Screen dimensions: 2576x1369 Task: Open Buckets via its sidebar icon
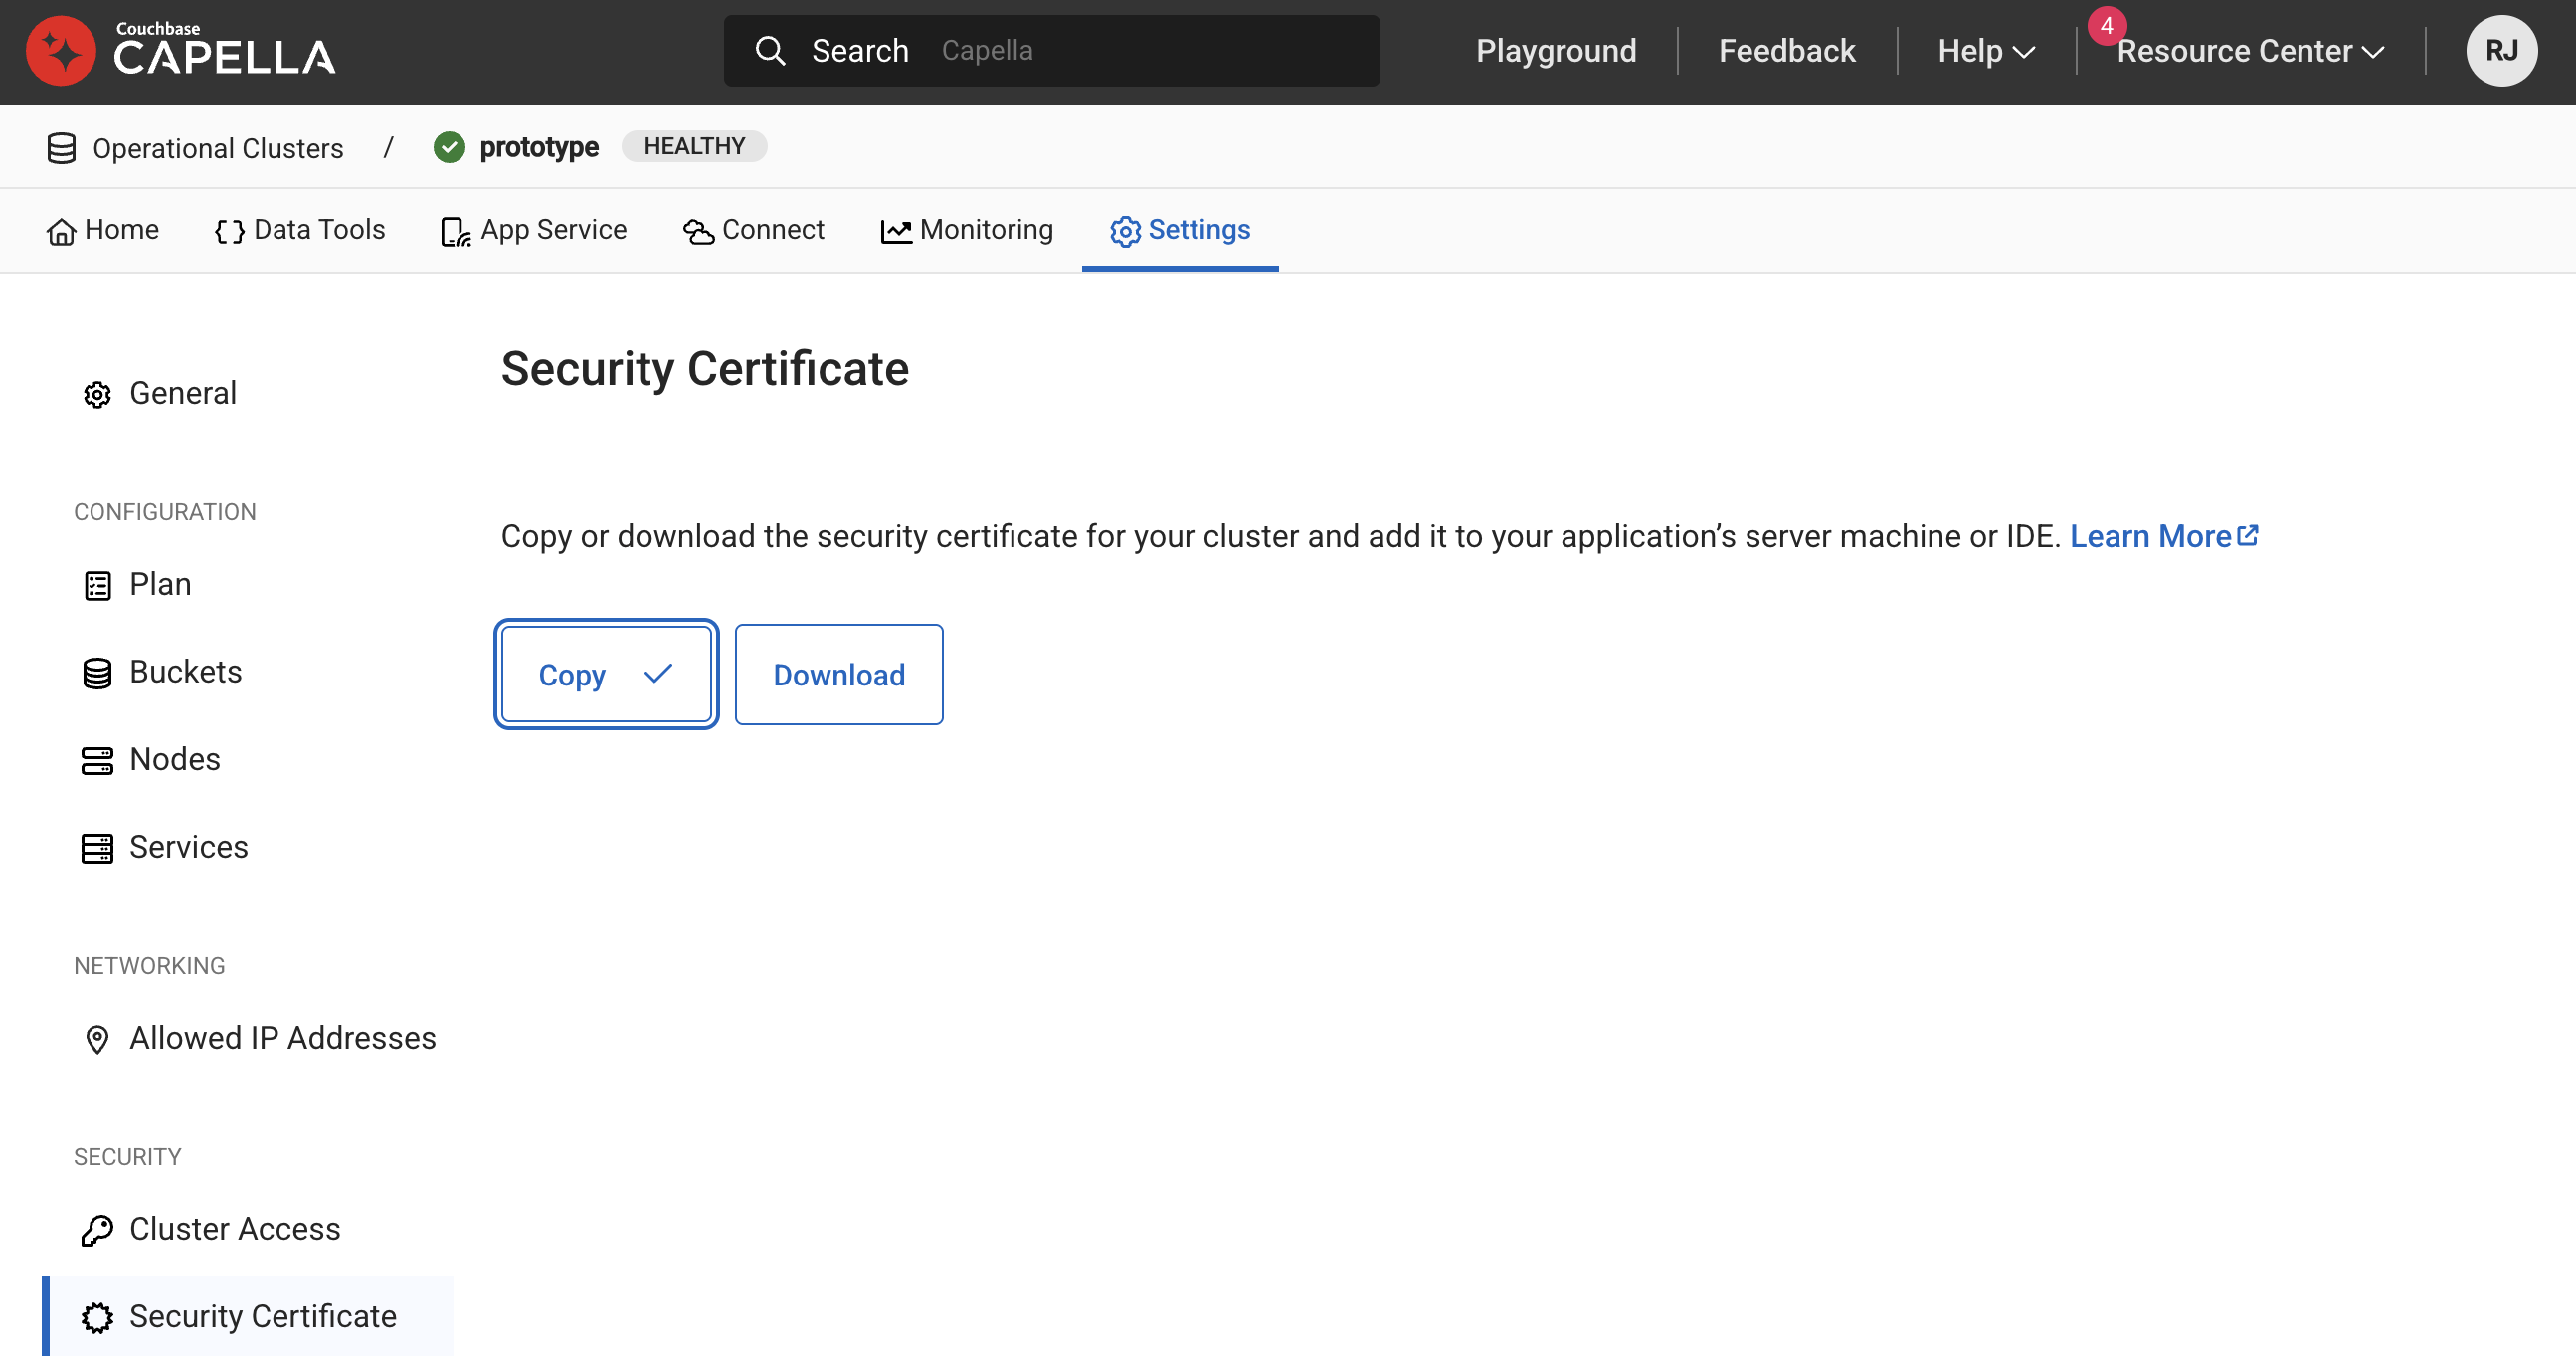pyautogui.click(x=97, y=673)
